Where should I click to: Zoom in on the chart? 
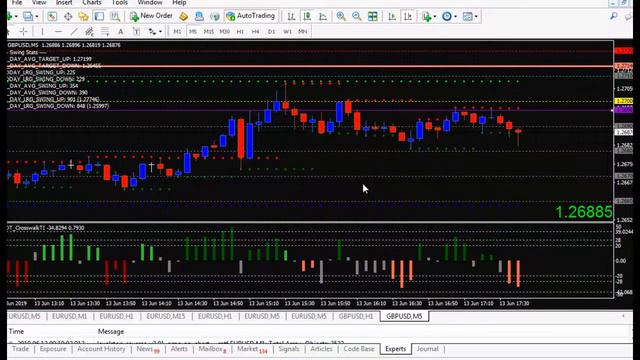tap(341, 16)
